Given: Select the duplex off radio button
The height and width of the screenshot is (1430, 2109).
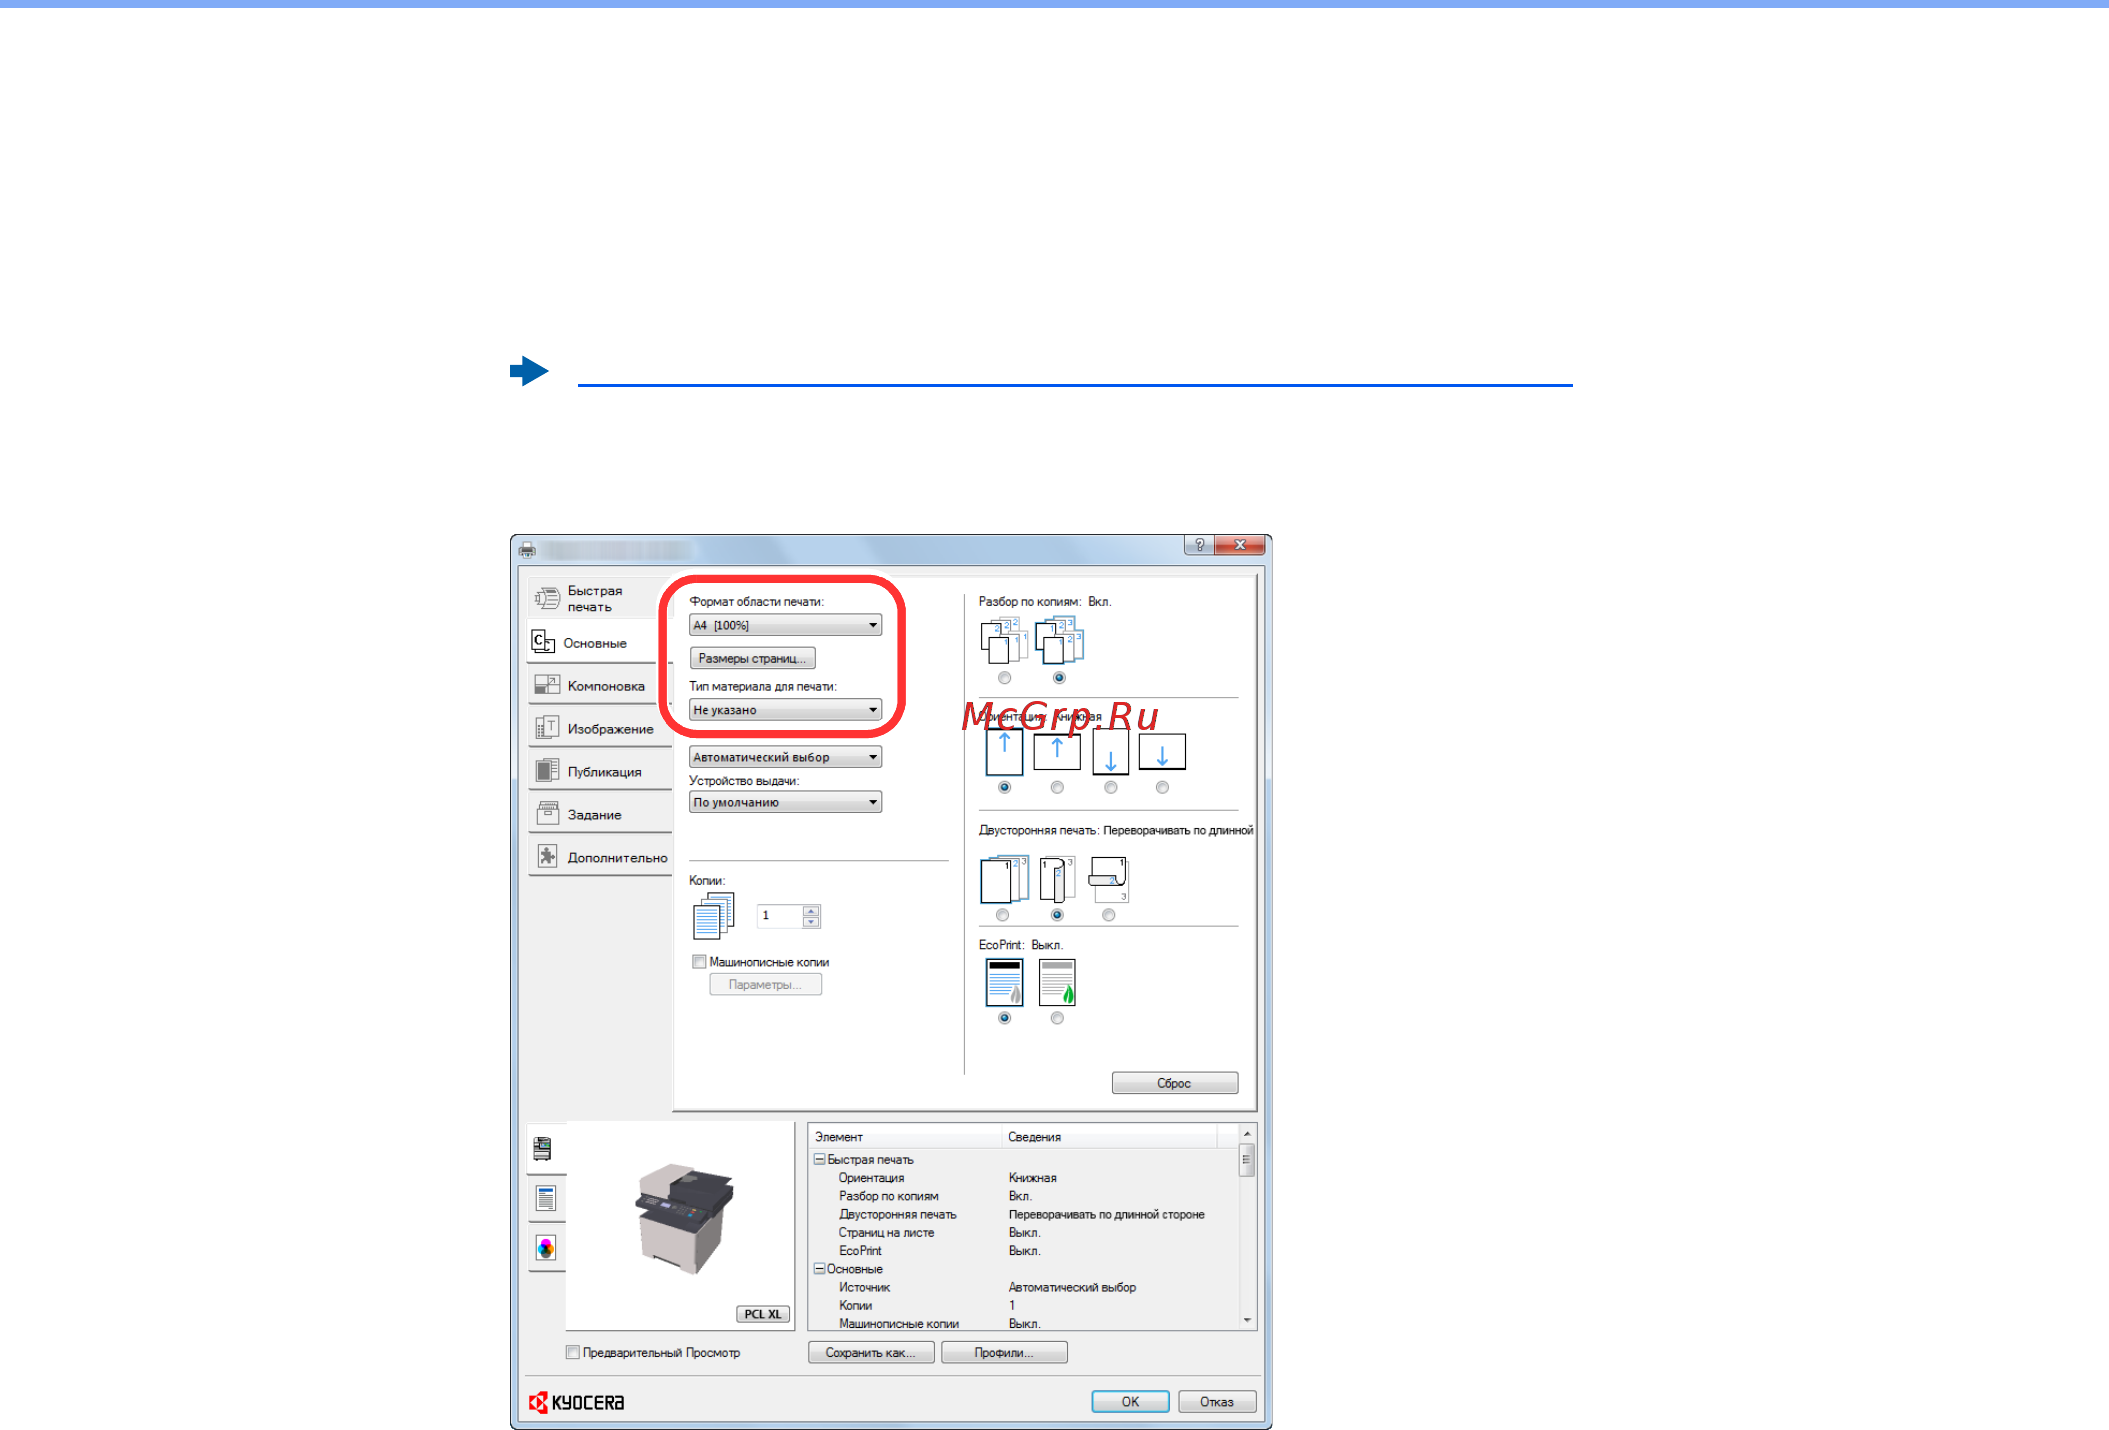Looking at the screenshot, I should [1002, 915].
